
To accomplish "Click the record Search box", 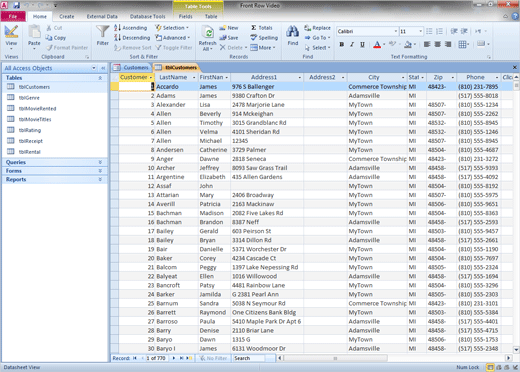I will click(249, 358).
